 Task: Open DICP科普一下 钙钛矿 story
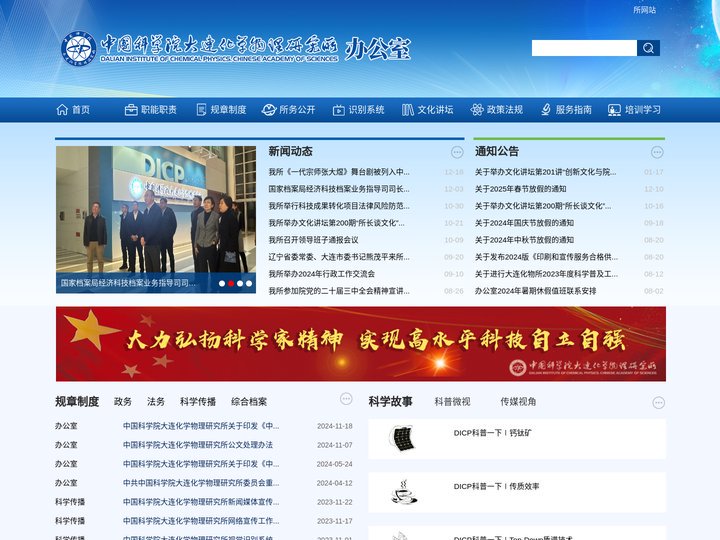pos(493,433)
